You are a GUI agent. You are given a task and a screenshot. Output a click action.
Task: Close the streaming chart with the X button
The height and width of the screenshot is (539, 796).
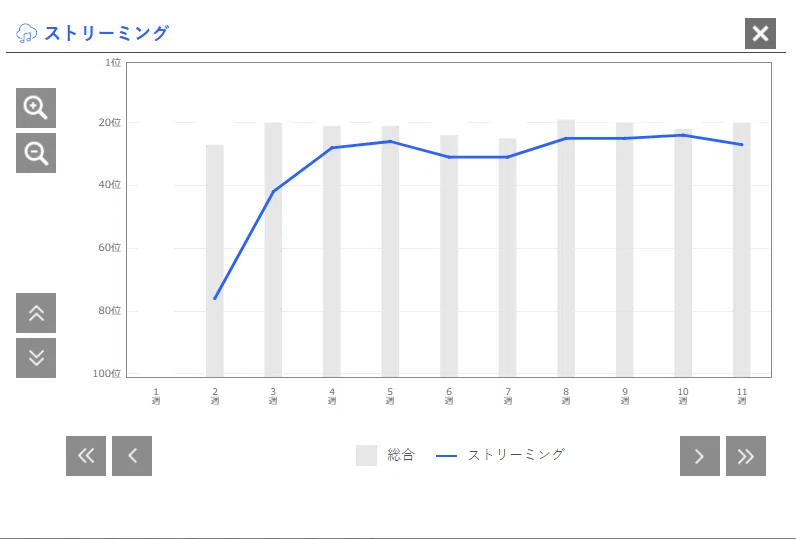point(760,33)
